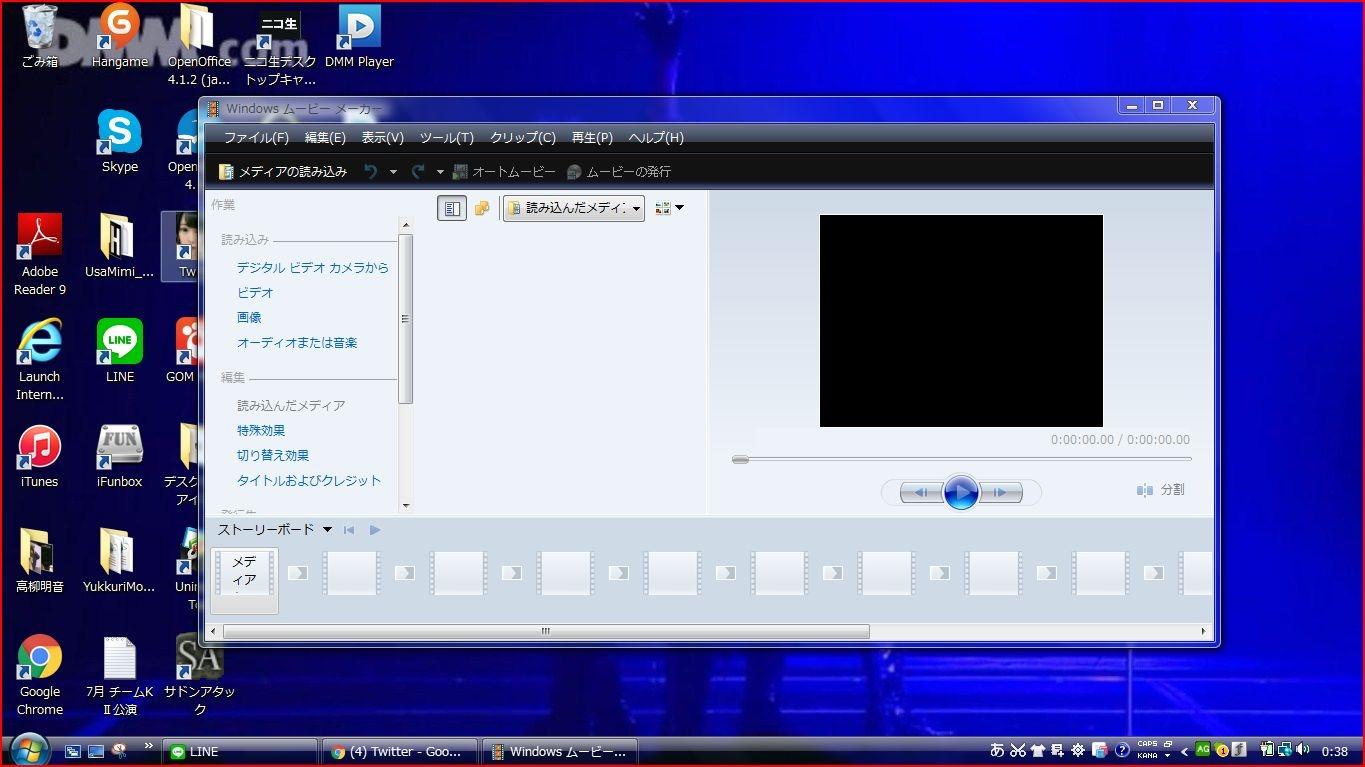This screenshot has height=767, width=1365.
Task: Click the 切り替え効果 transitions link
Action: click(x=273, y=456)
